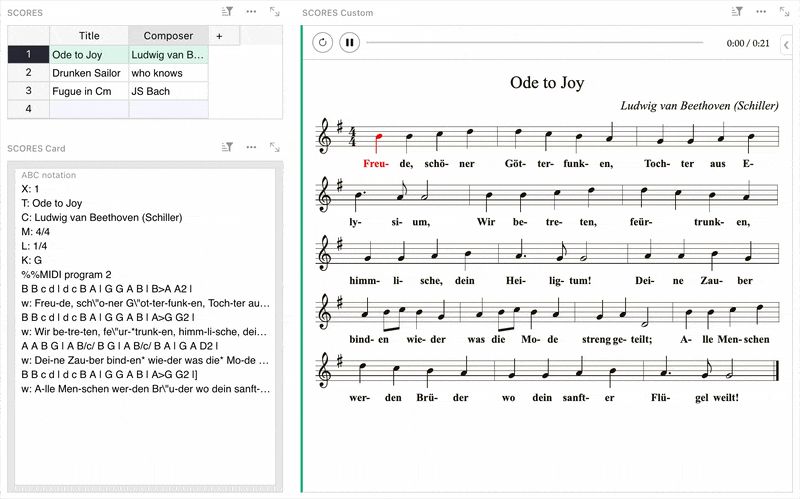Click the highlighted red first note
This screenshot has width=800, height=499.
[378, 141]
